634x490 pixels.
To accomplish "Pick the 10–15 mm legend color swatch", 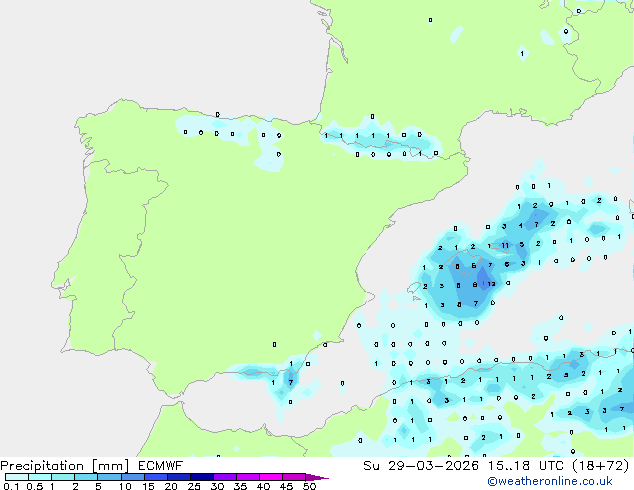I will click(132, 477).
